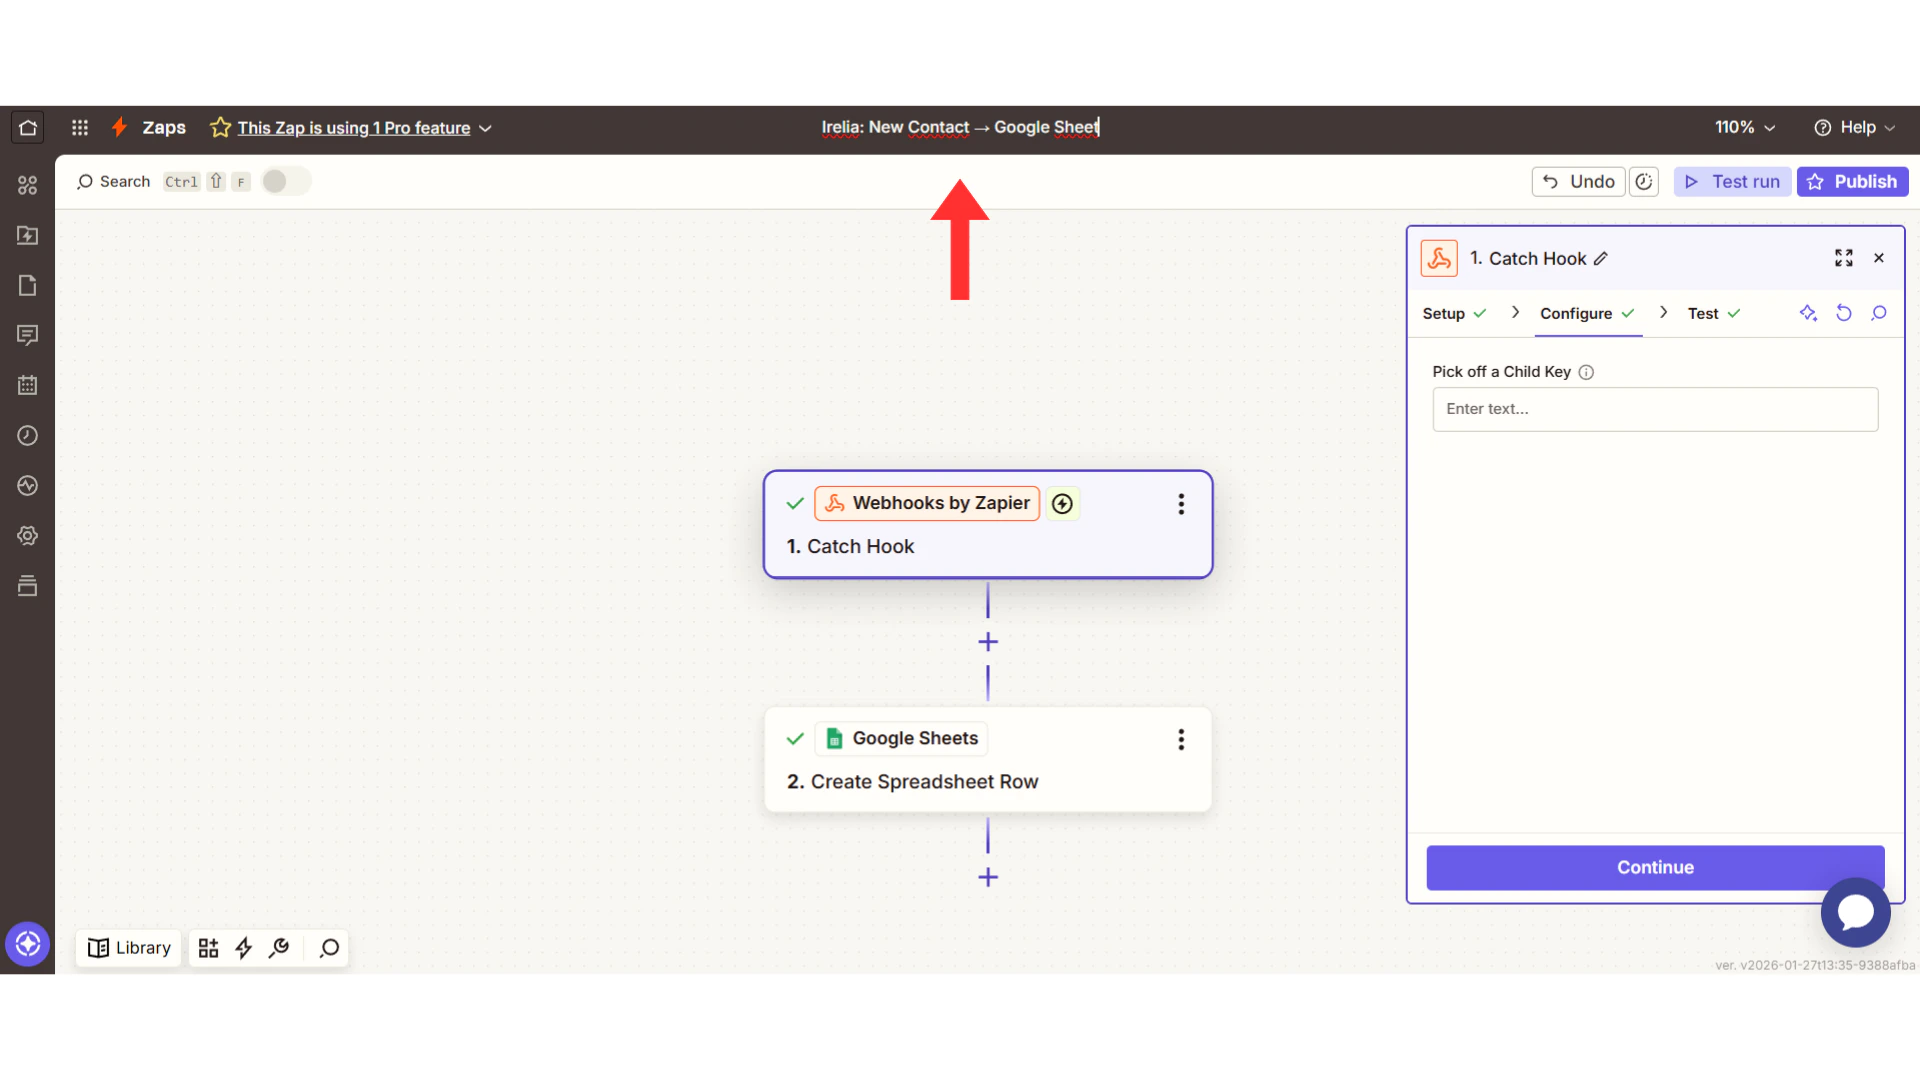
Task: Click the pencil icon to rename Catch Hook
Action: coord(1601,259)
